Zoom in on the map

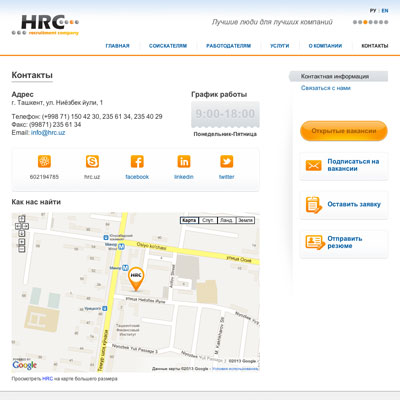(22, 242)
